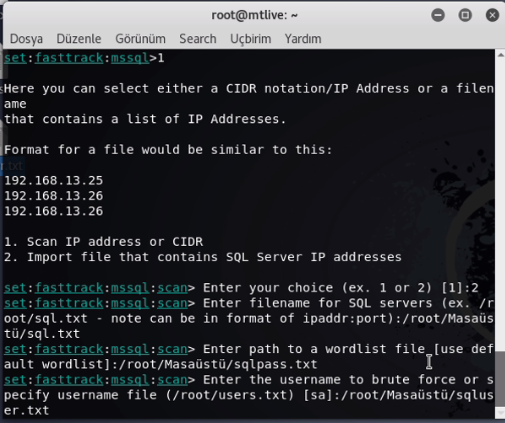Click underlined fasttrack in the top prompt
The width and height of the screenshot is (505, 423).
(69, 58)
